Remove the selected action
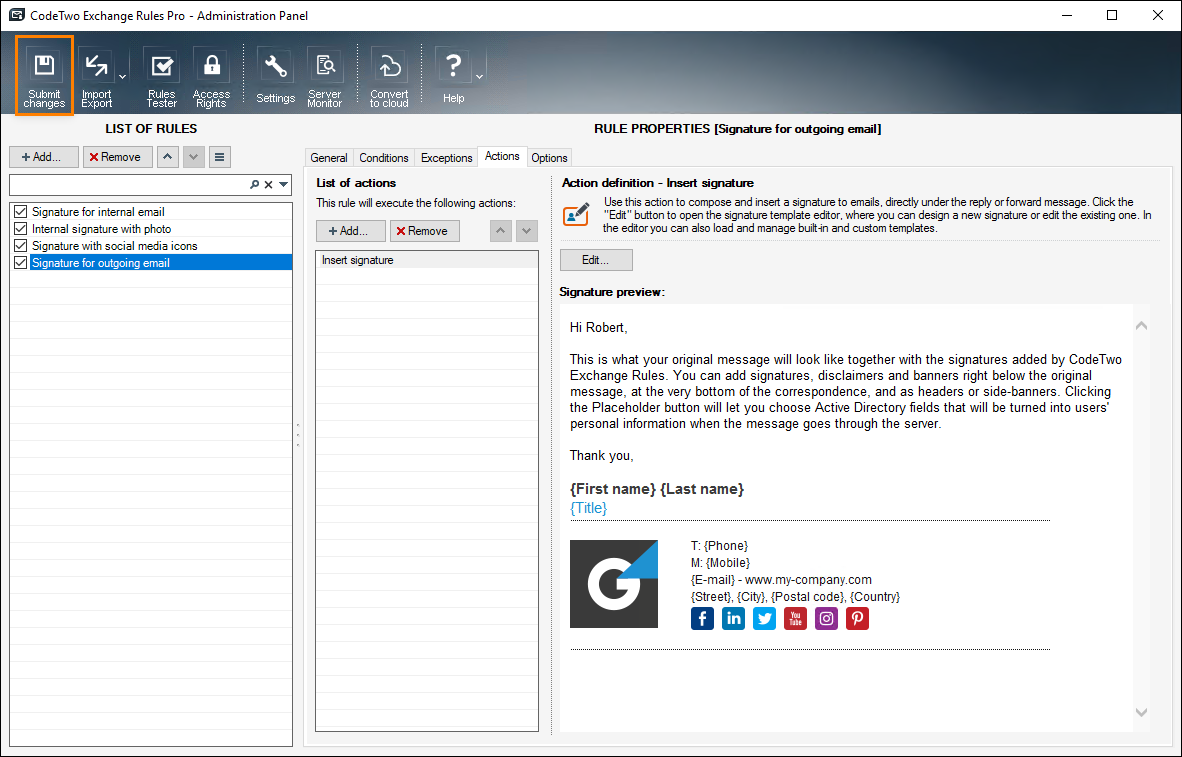Image resolution: width=1182 pixels, height=757 pixels. [424, 231]
